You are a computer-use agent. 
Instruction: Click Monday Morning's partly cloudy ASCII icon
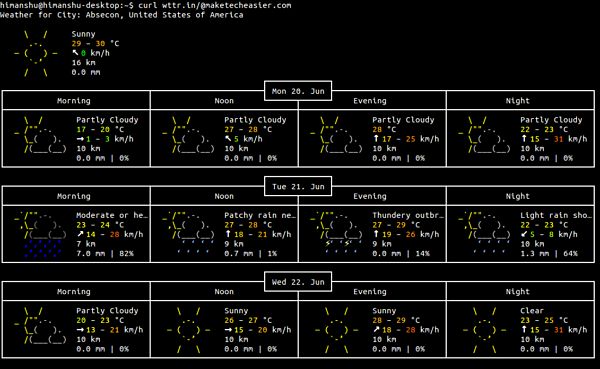tap(41, 135)
